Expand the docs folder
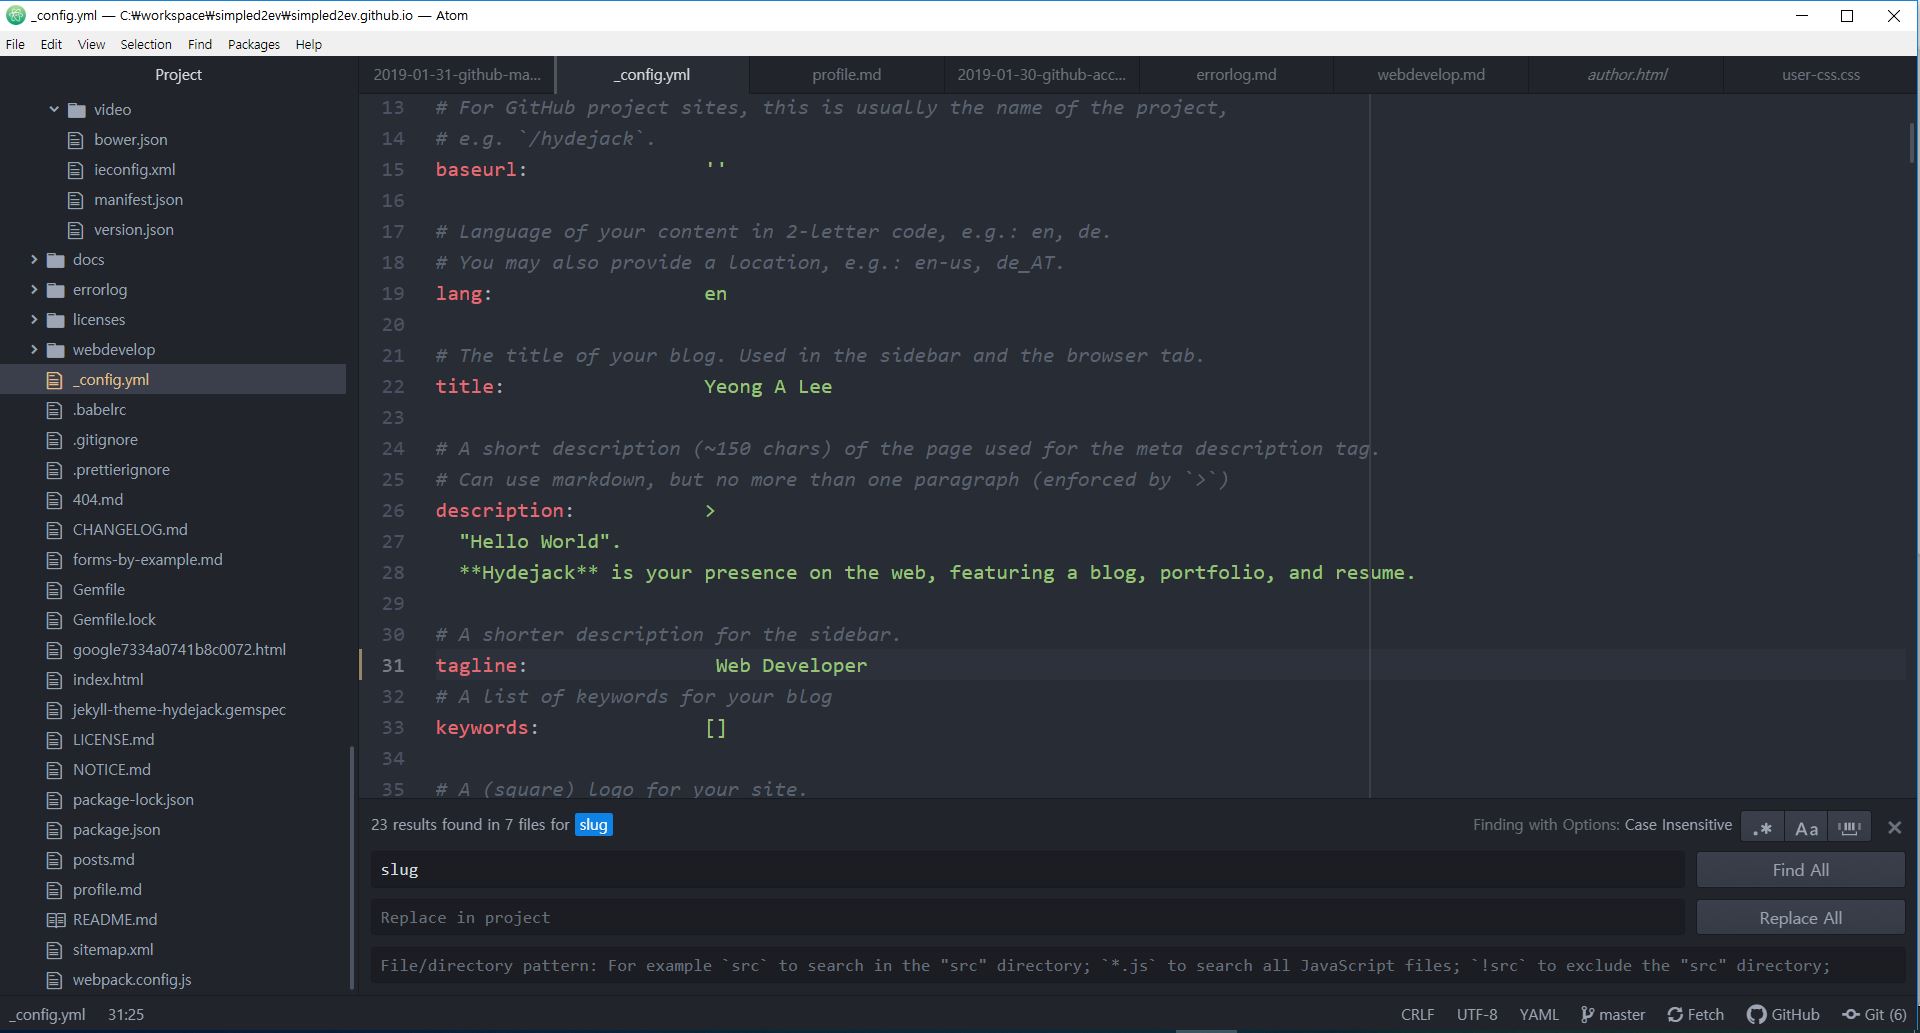This screenshot has height=1033, width=1920. [x=34, y=259]
